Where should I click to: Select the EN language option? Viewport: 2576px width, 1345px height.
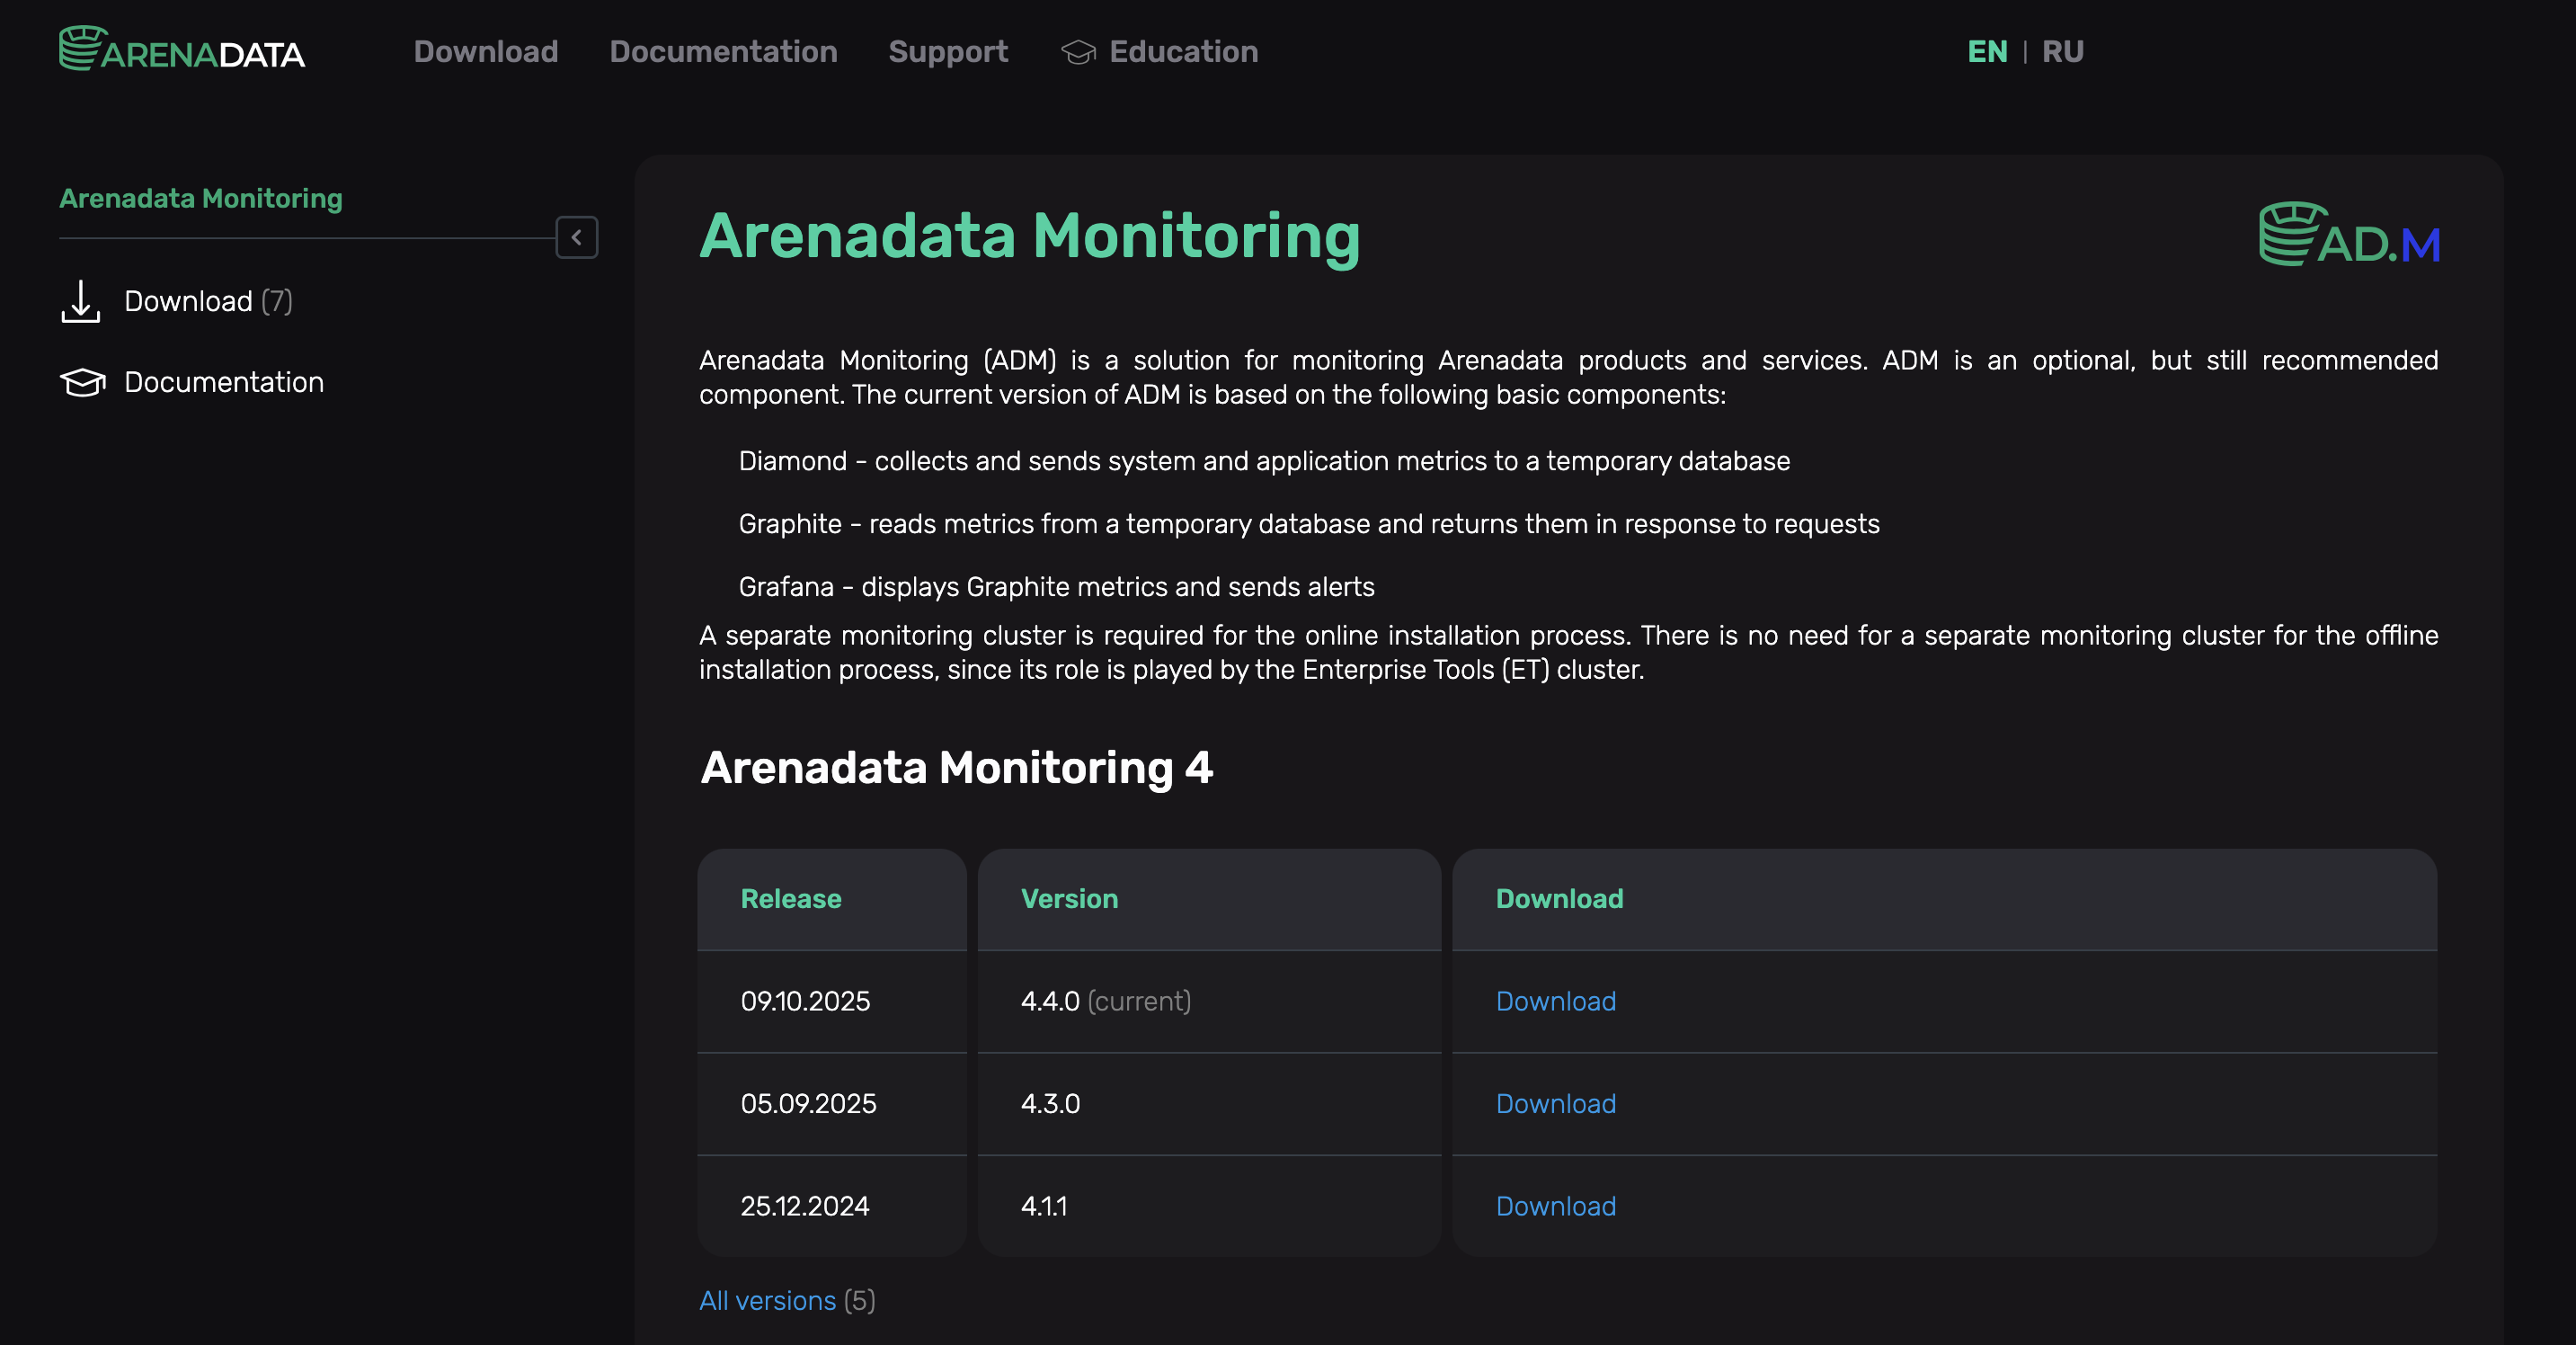[1986, 51]
